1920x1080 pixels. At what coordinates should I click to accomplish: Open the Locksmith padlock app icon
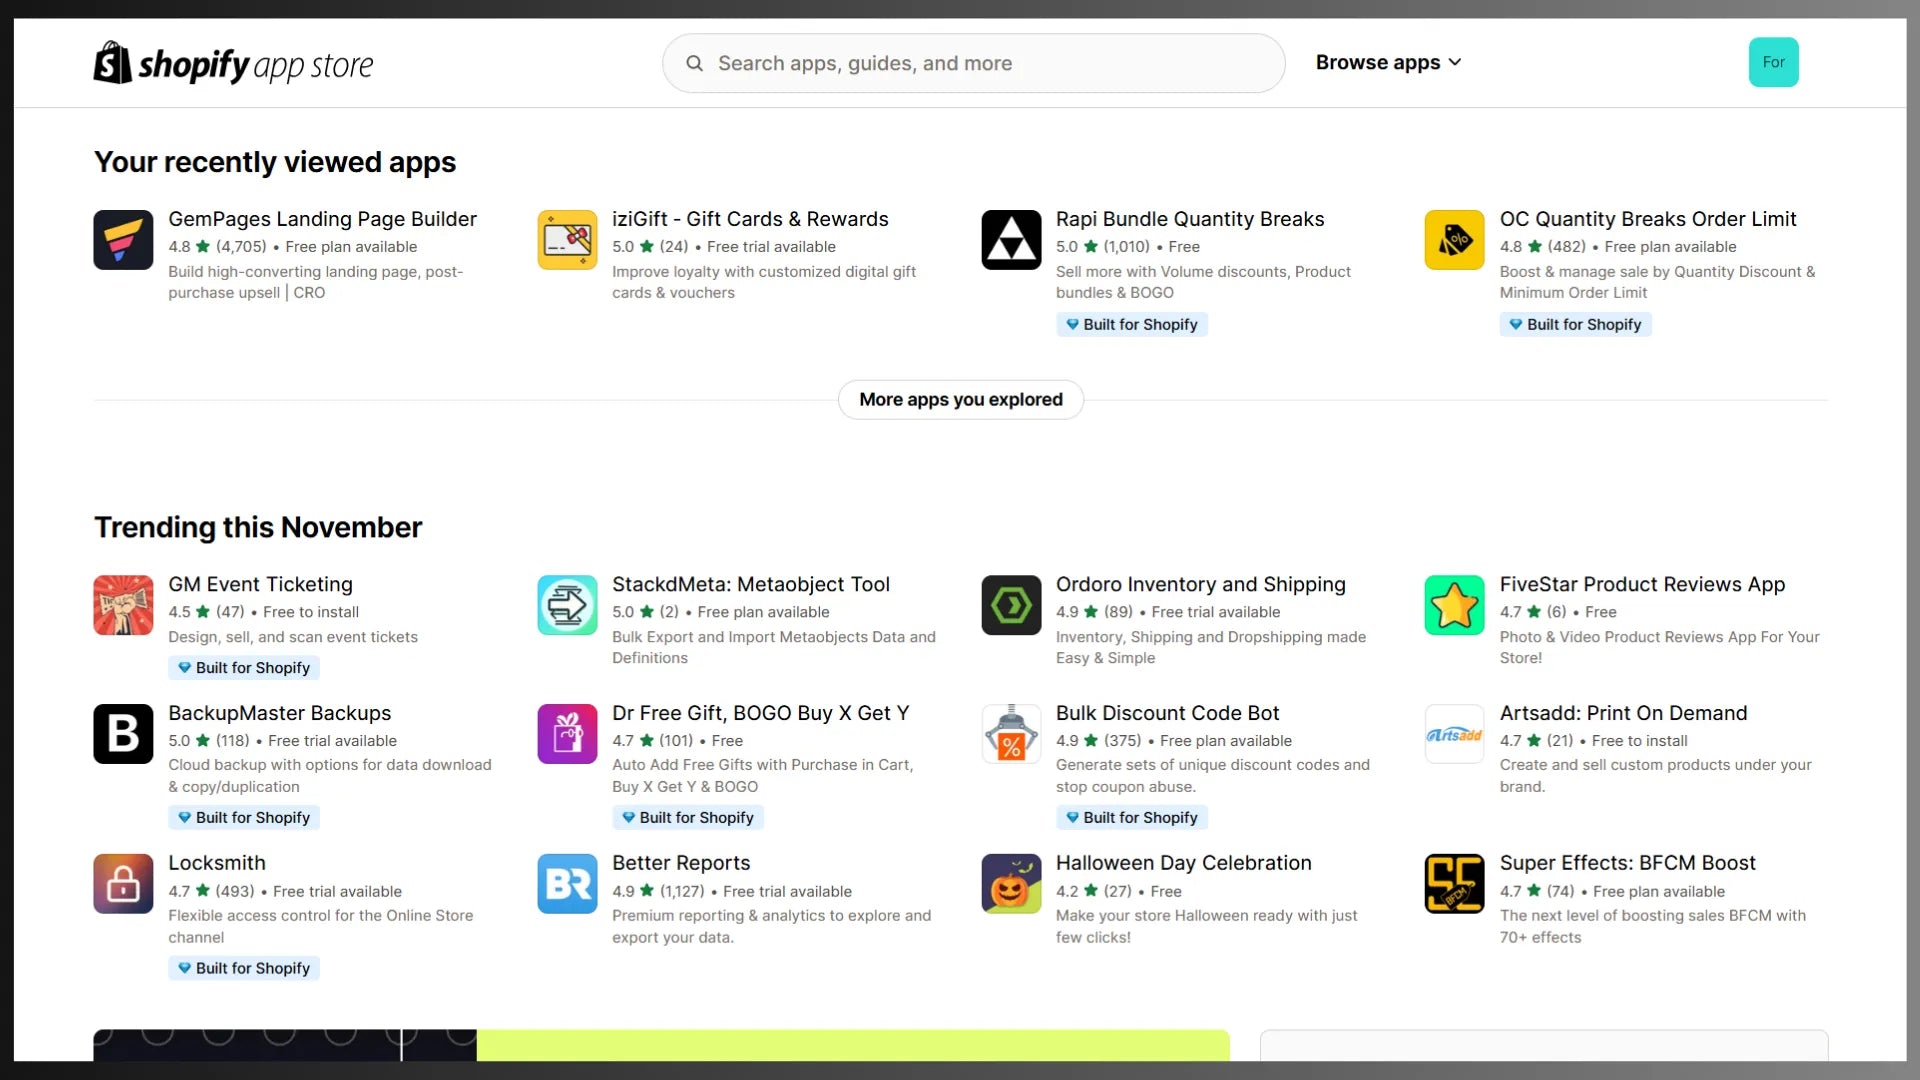tap(123, 884)
